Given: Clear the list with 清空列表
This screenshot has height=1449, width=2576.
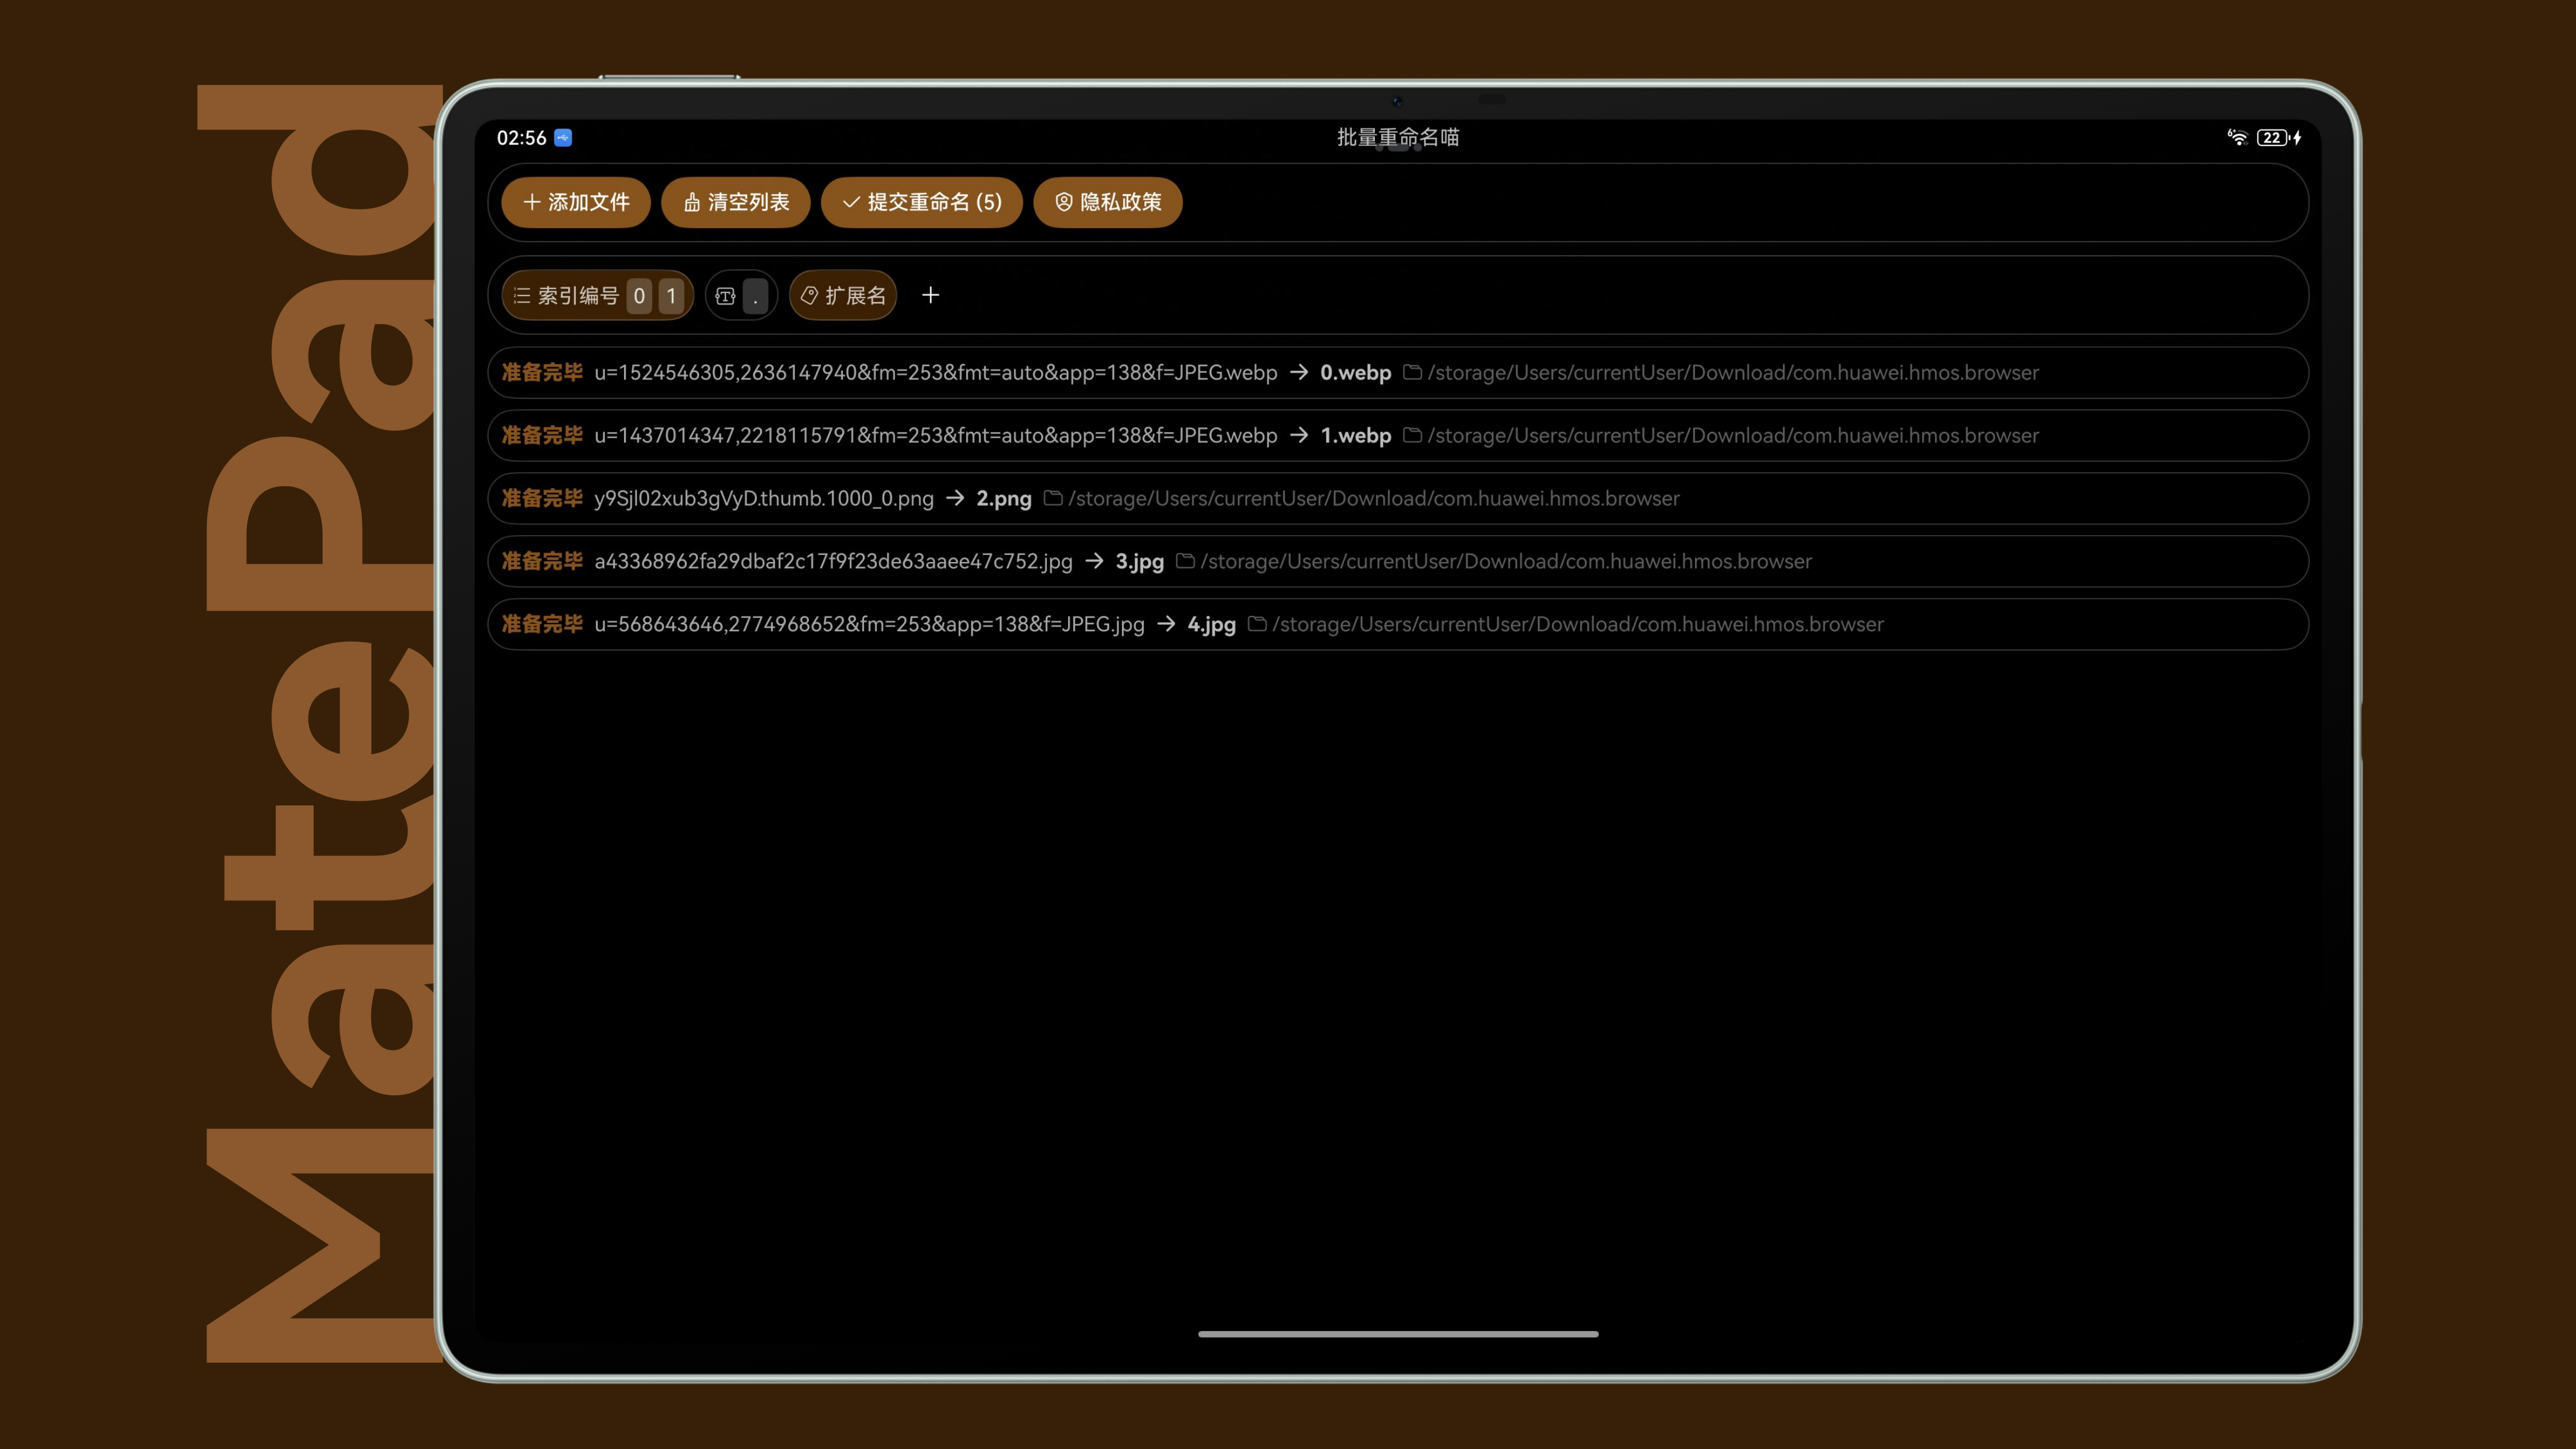Looking at the screenshot, I should 736,202.
